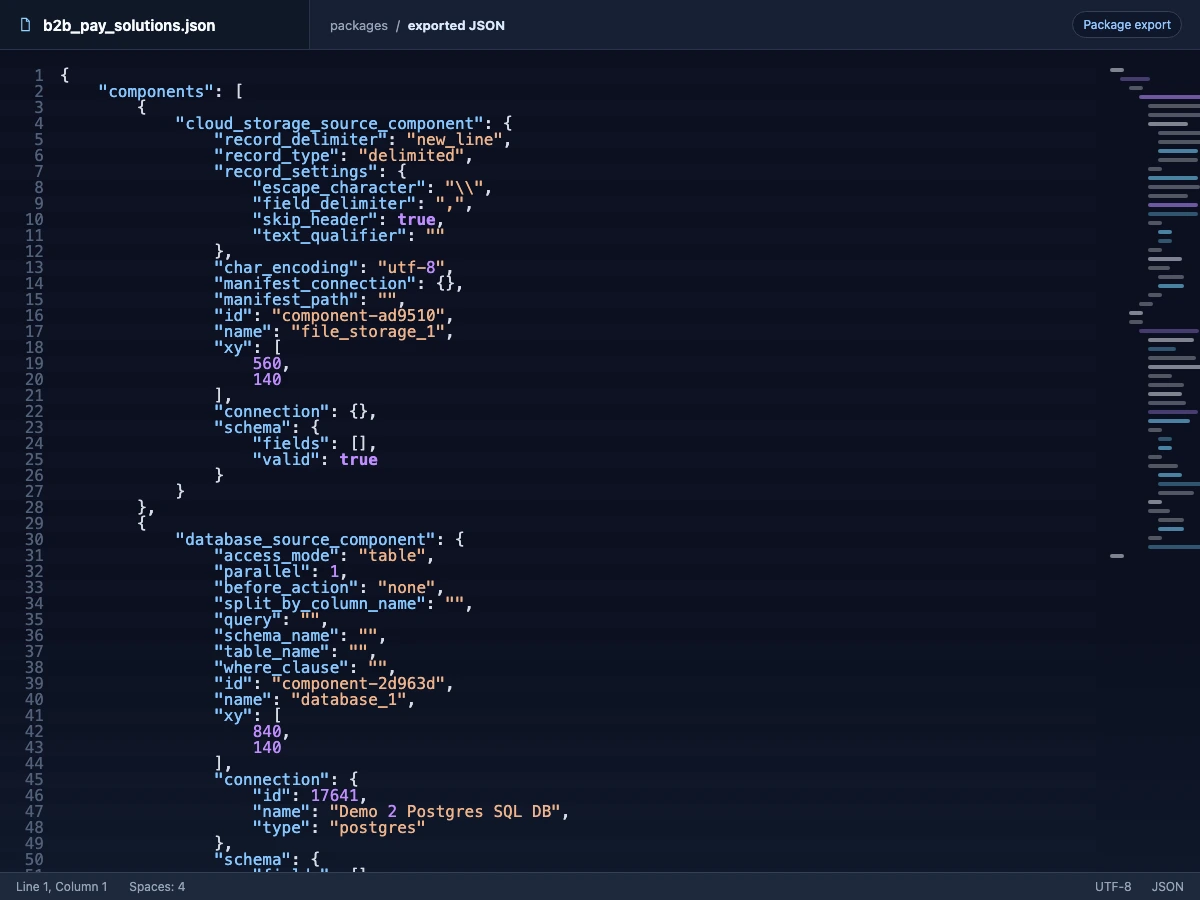Click the "before_action" key

(286, 587)
